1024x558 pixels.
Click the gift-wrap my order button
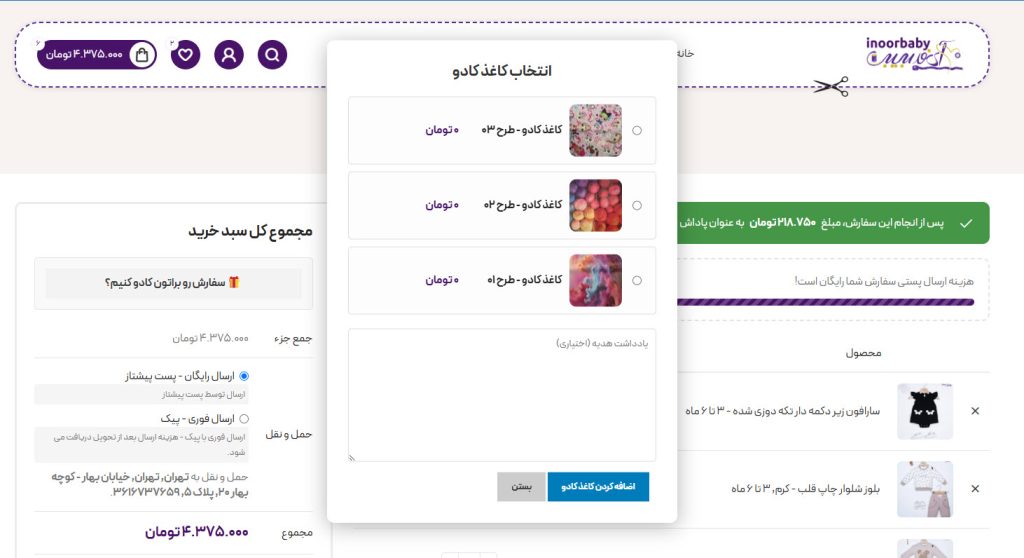[173, 283]
